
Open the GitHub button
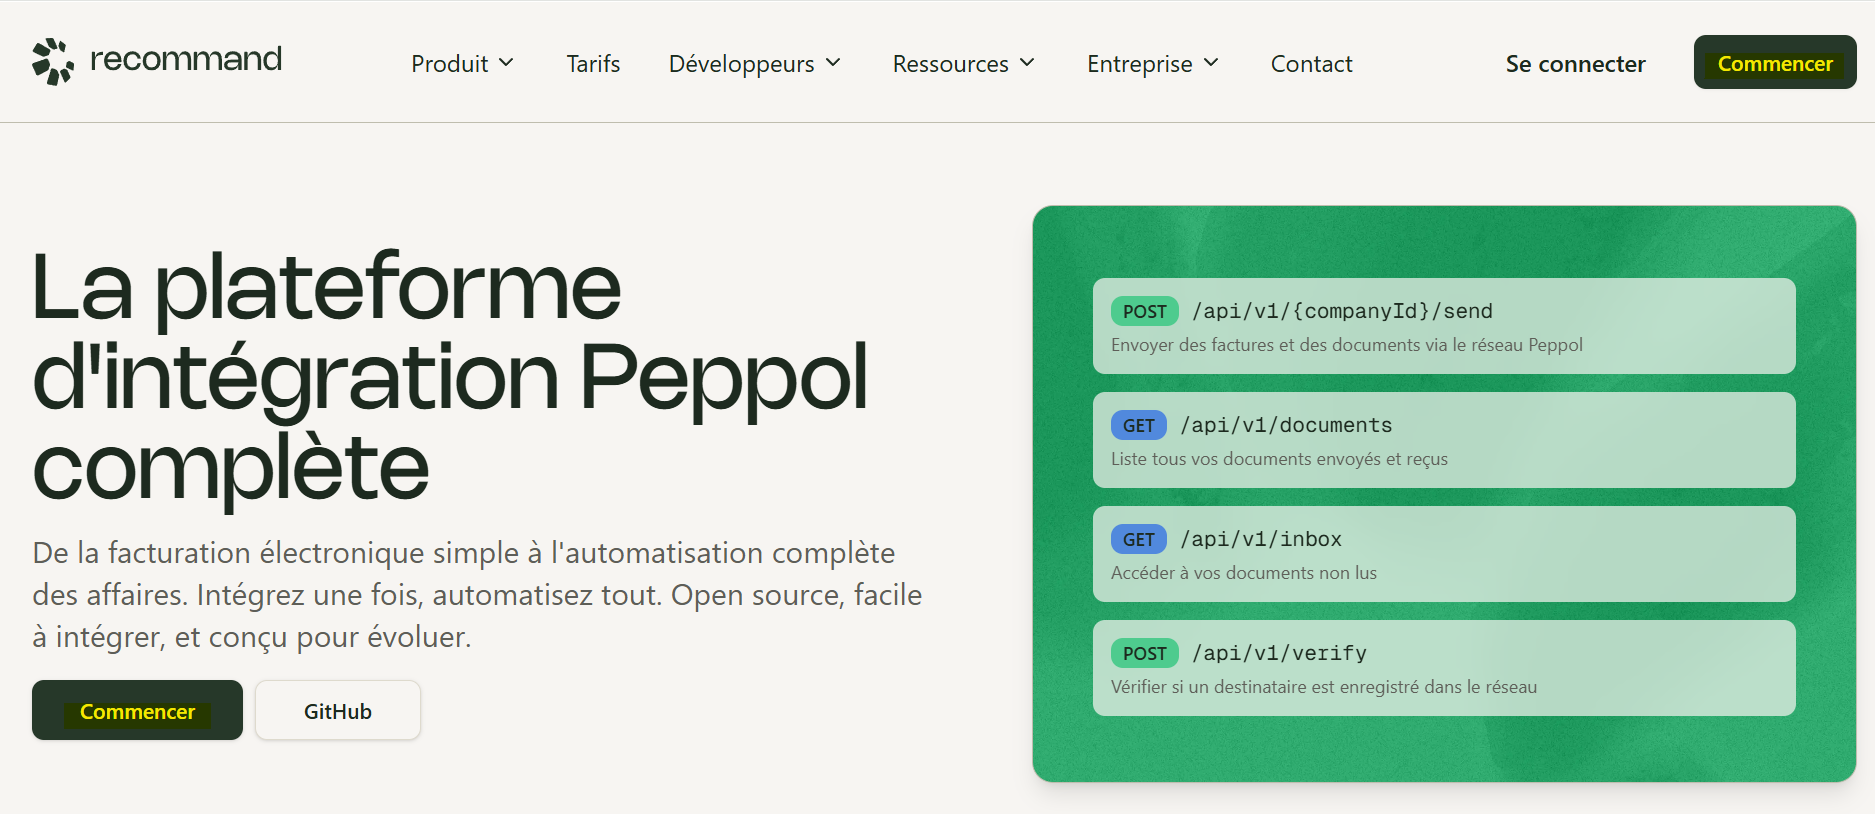[x=338, y=711]
